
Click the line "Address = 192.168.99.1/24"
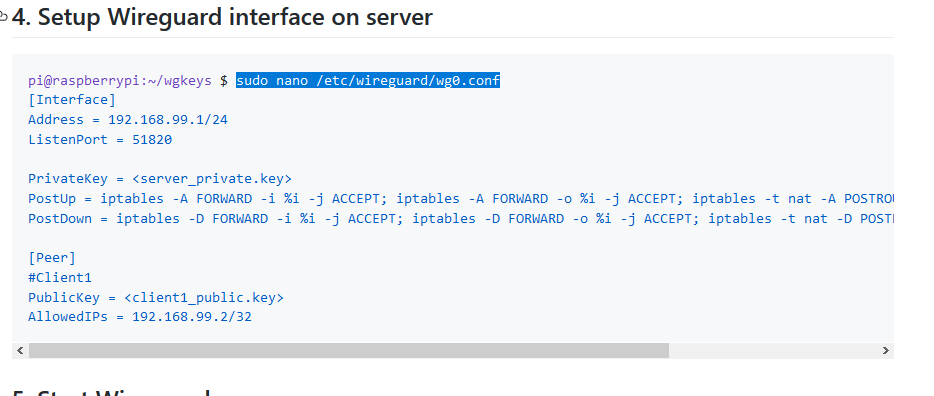tap(128, 120)
